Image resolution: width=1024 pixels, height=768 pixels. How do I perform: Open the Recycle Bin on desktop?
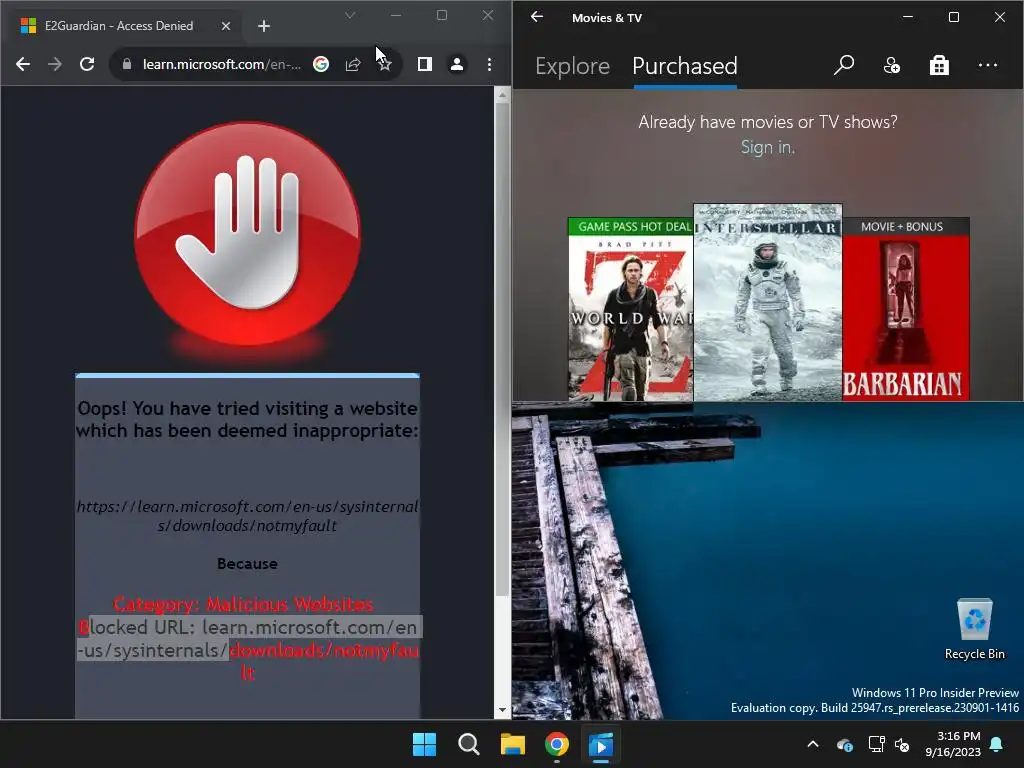(974, 629)
